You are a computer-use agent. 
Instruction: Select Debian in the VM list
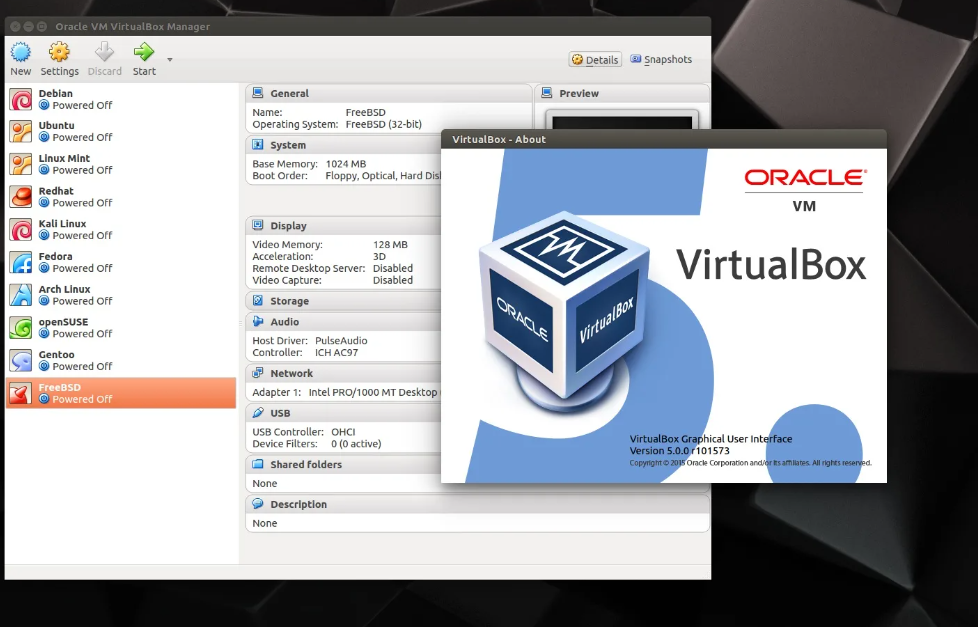pos(121,99)
